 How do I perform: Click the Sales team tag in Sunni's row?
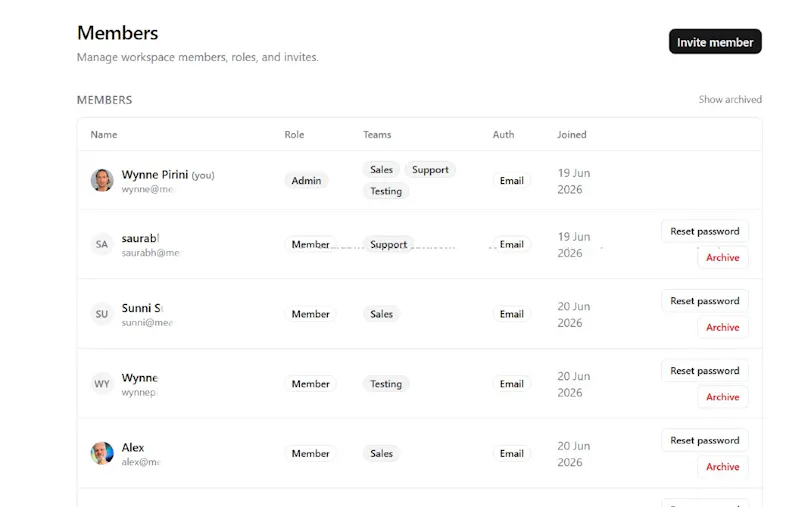coord(381,314)
